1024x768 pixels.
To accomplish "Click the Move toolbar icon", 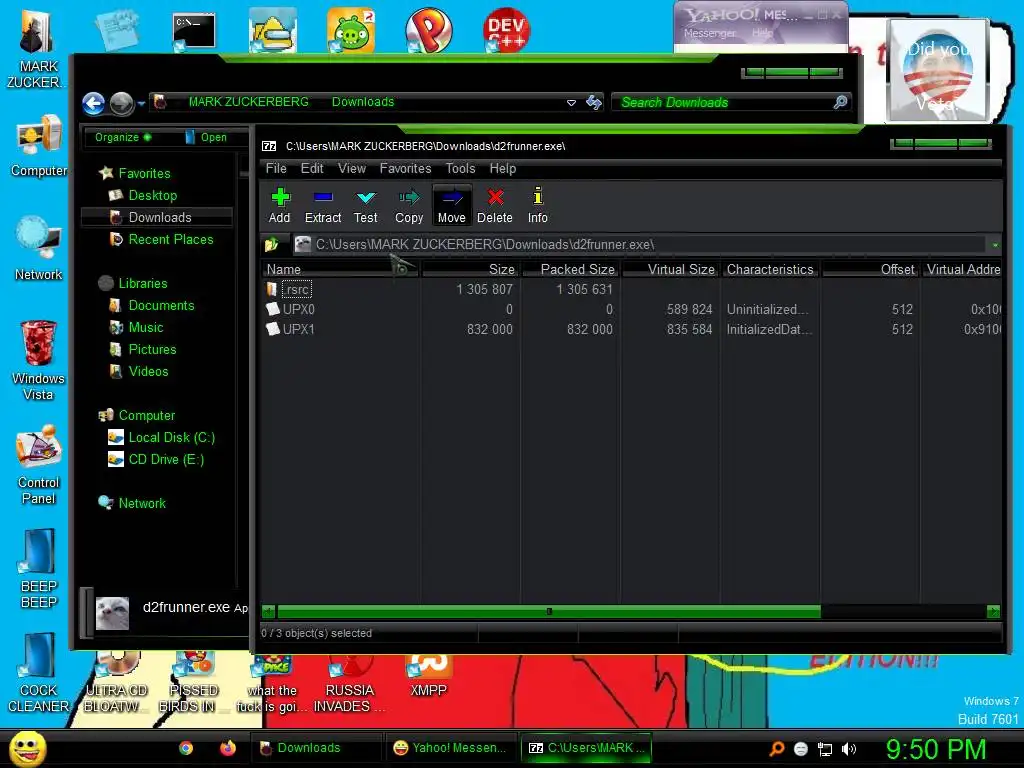I will [x=452, y=206].
